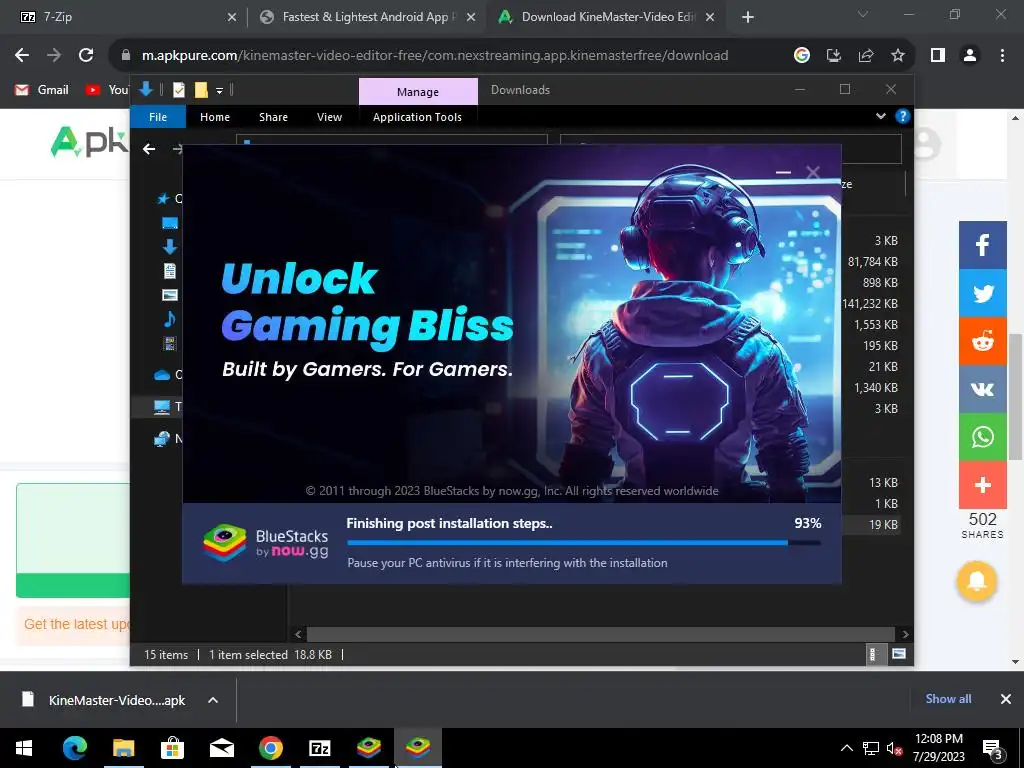Open 7-Zip from the taskbar
The width and height of the screenshot is (1024, 768).
[319, 748]
